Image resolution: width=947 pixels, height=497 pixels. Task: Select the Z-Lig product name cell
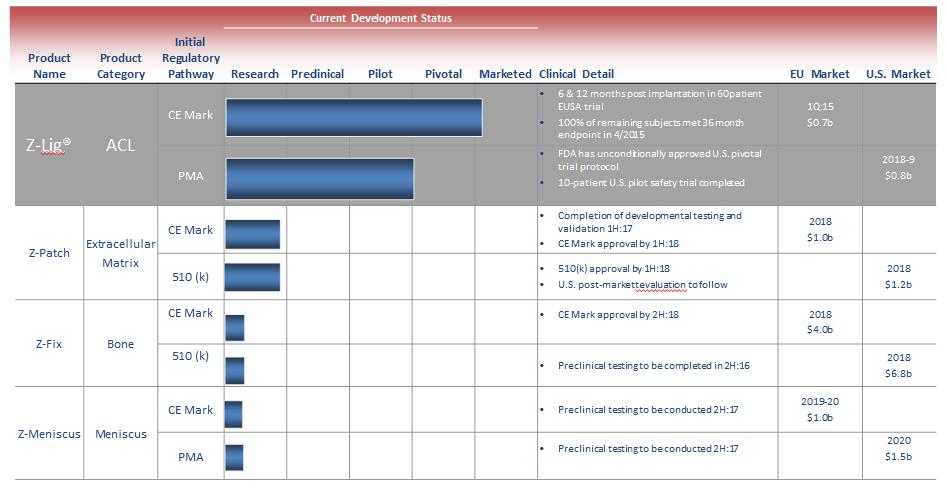click(x=48, y=145)
